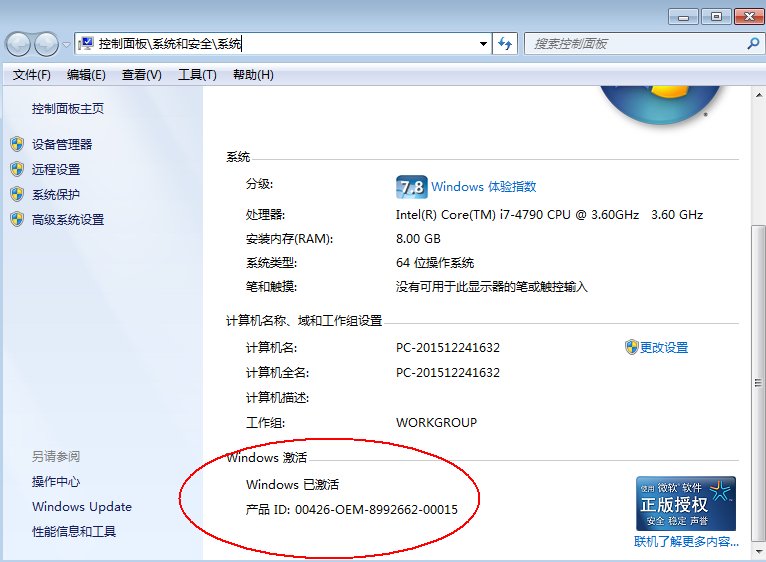Open 远程设置 link
Screen dimensions: 766x562
(x=56, y=170)
